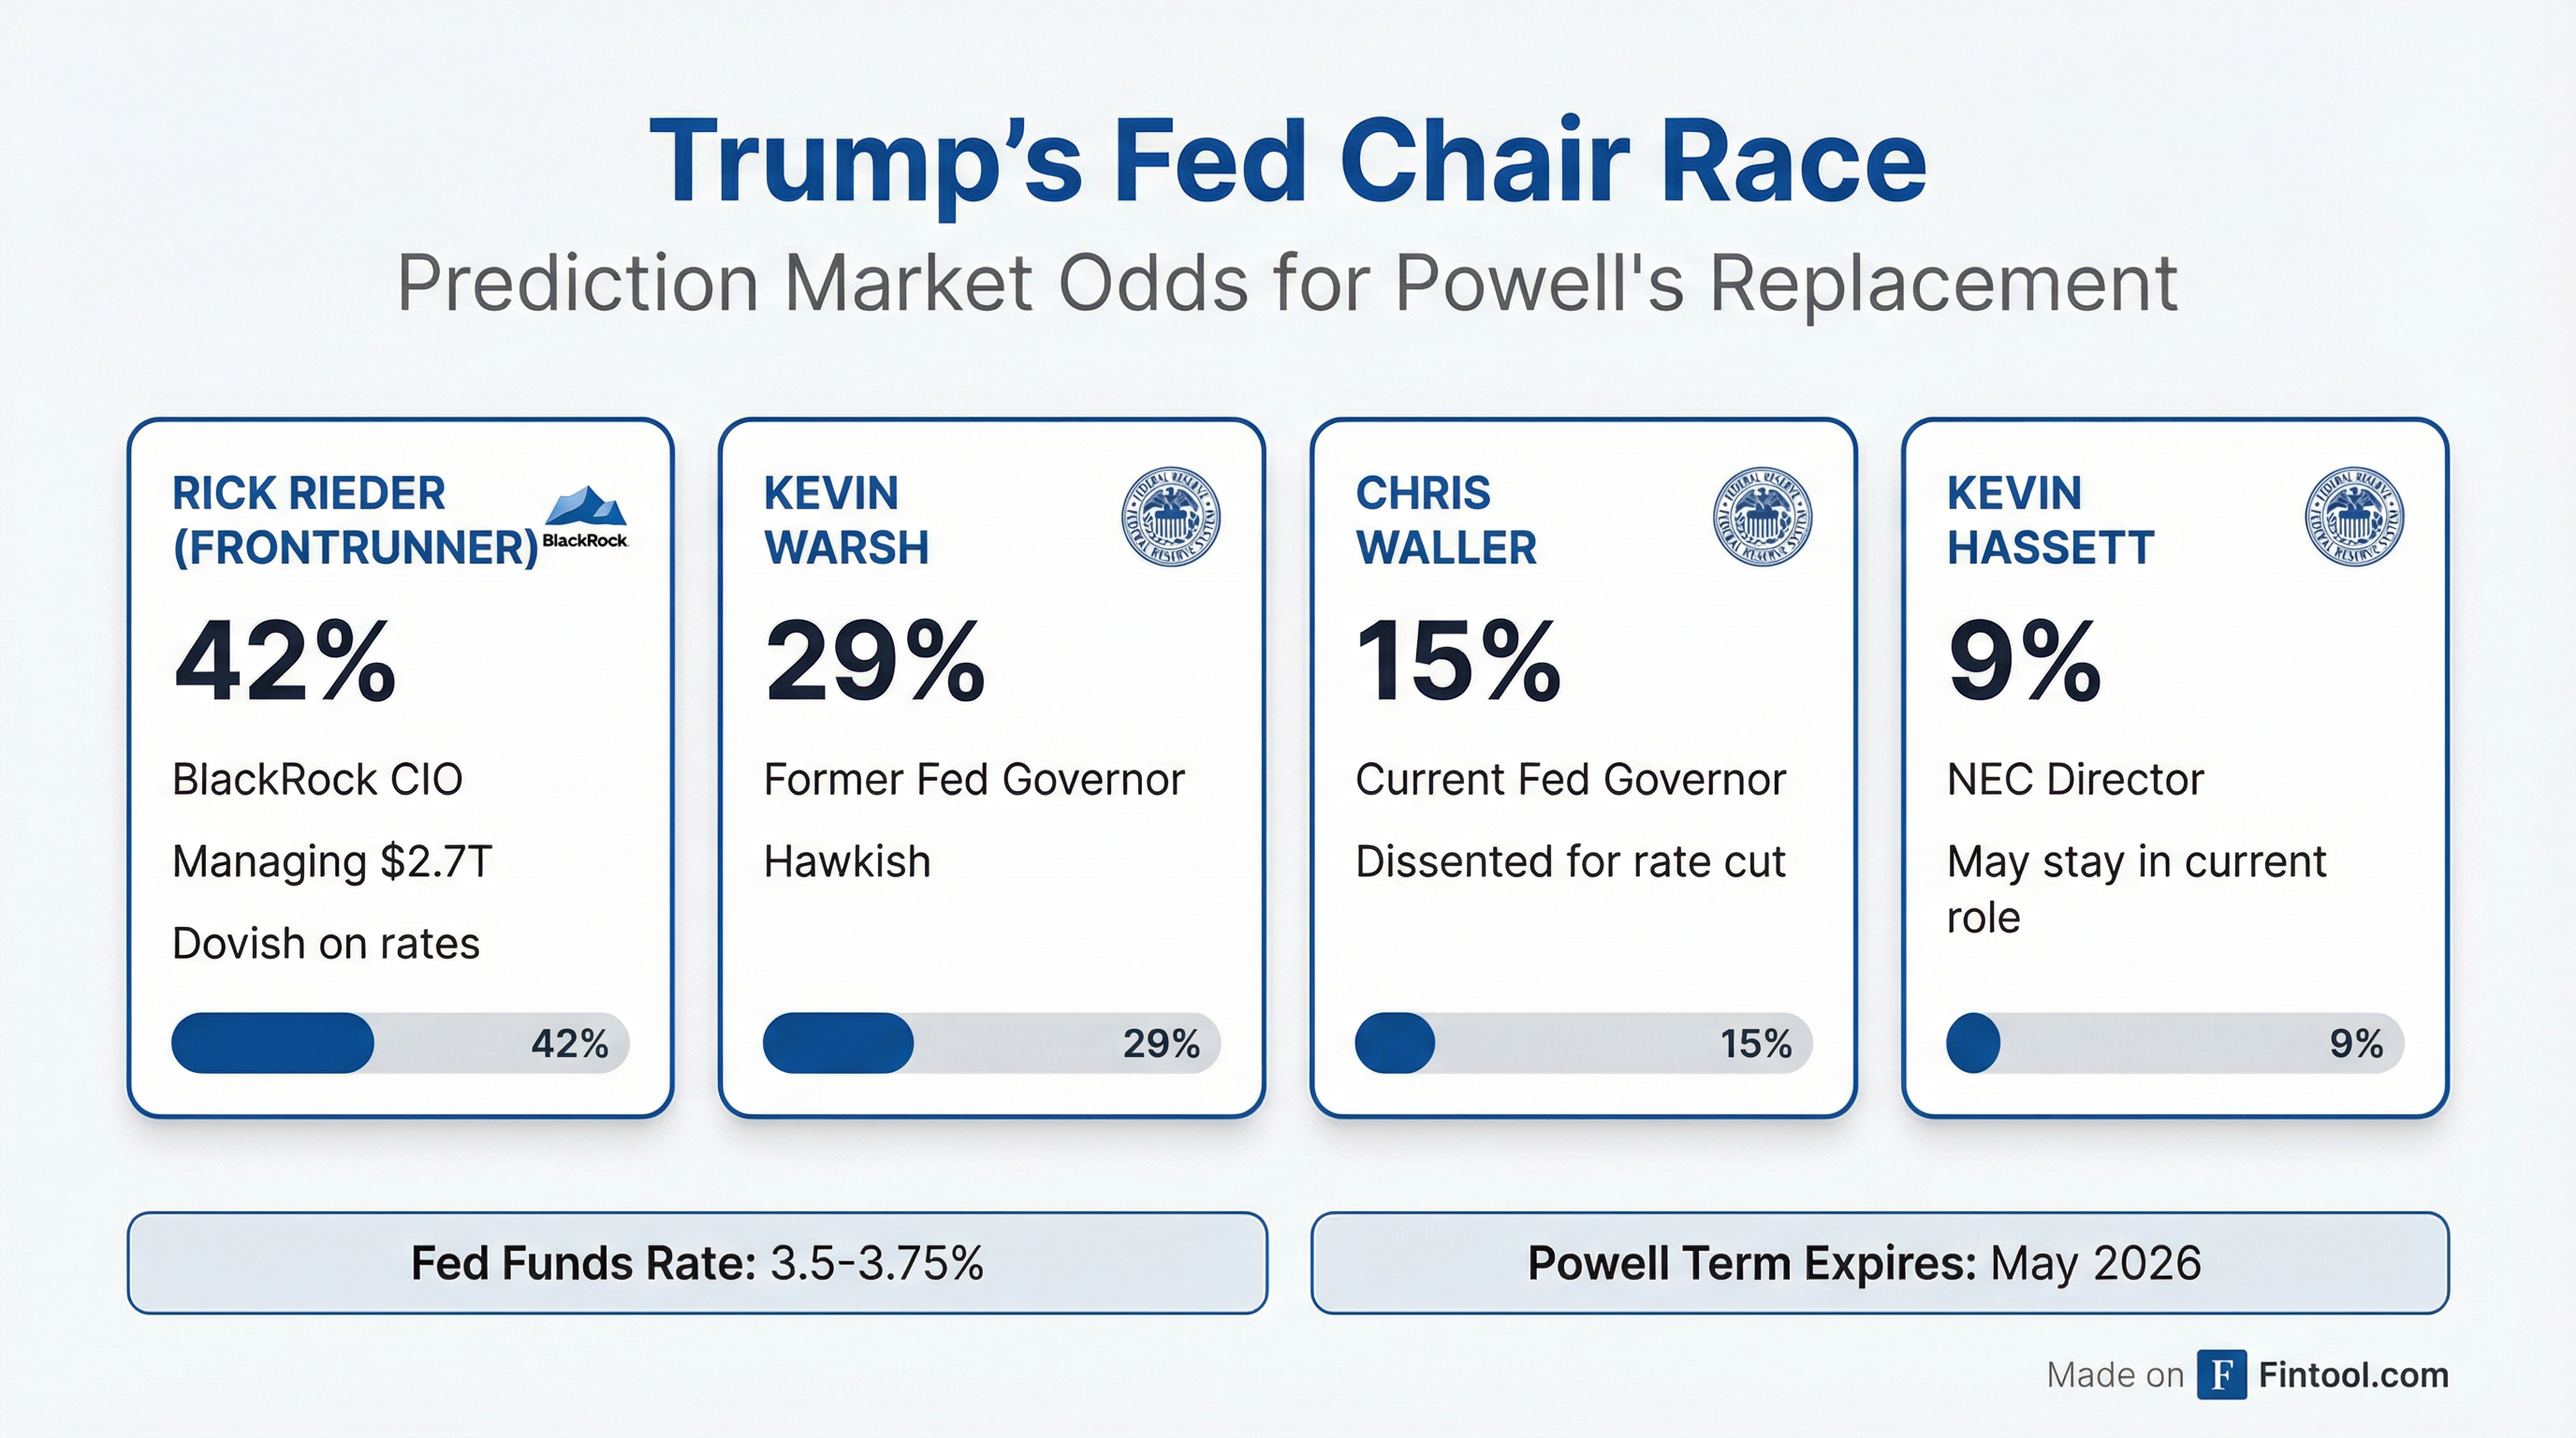Click the BlackRock logo on Rieder card
Viewport: 2576px width, 1438px height.
[x=585, y=517]
